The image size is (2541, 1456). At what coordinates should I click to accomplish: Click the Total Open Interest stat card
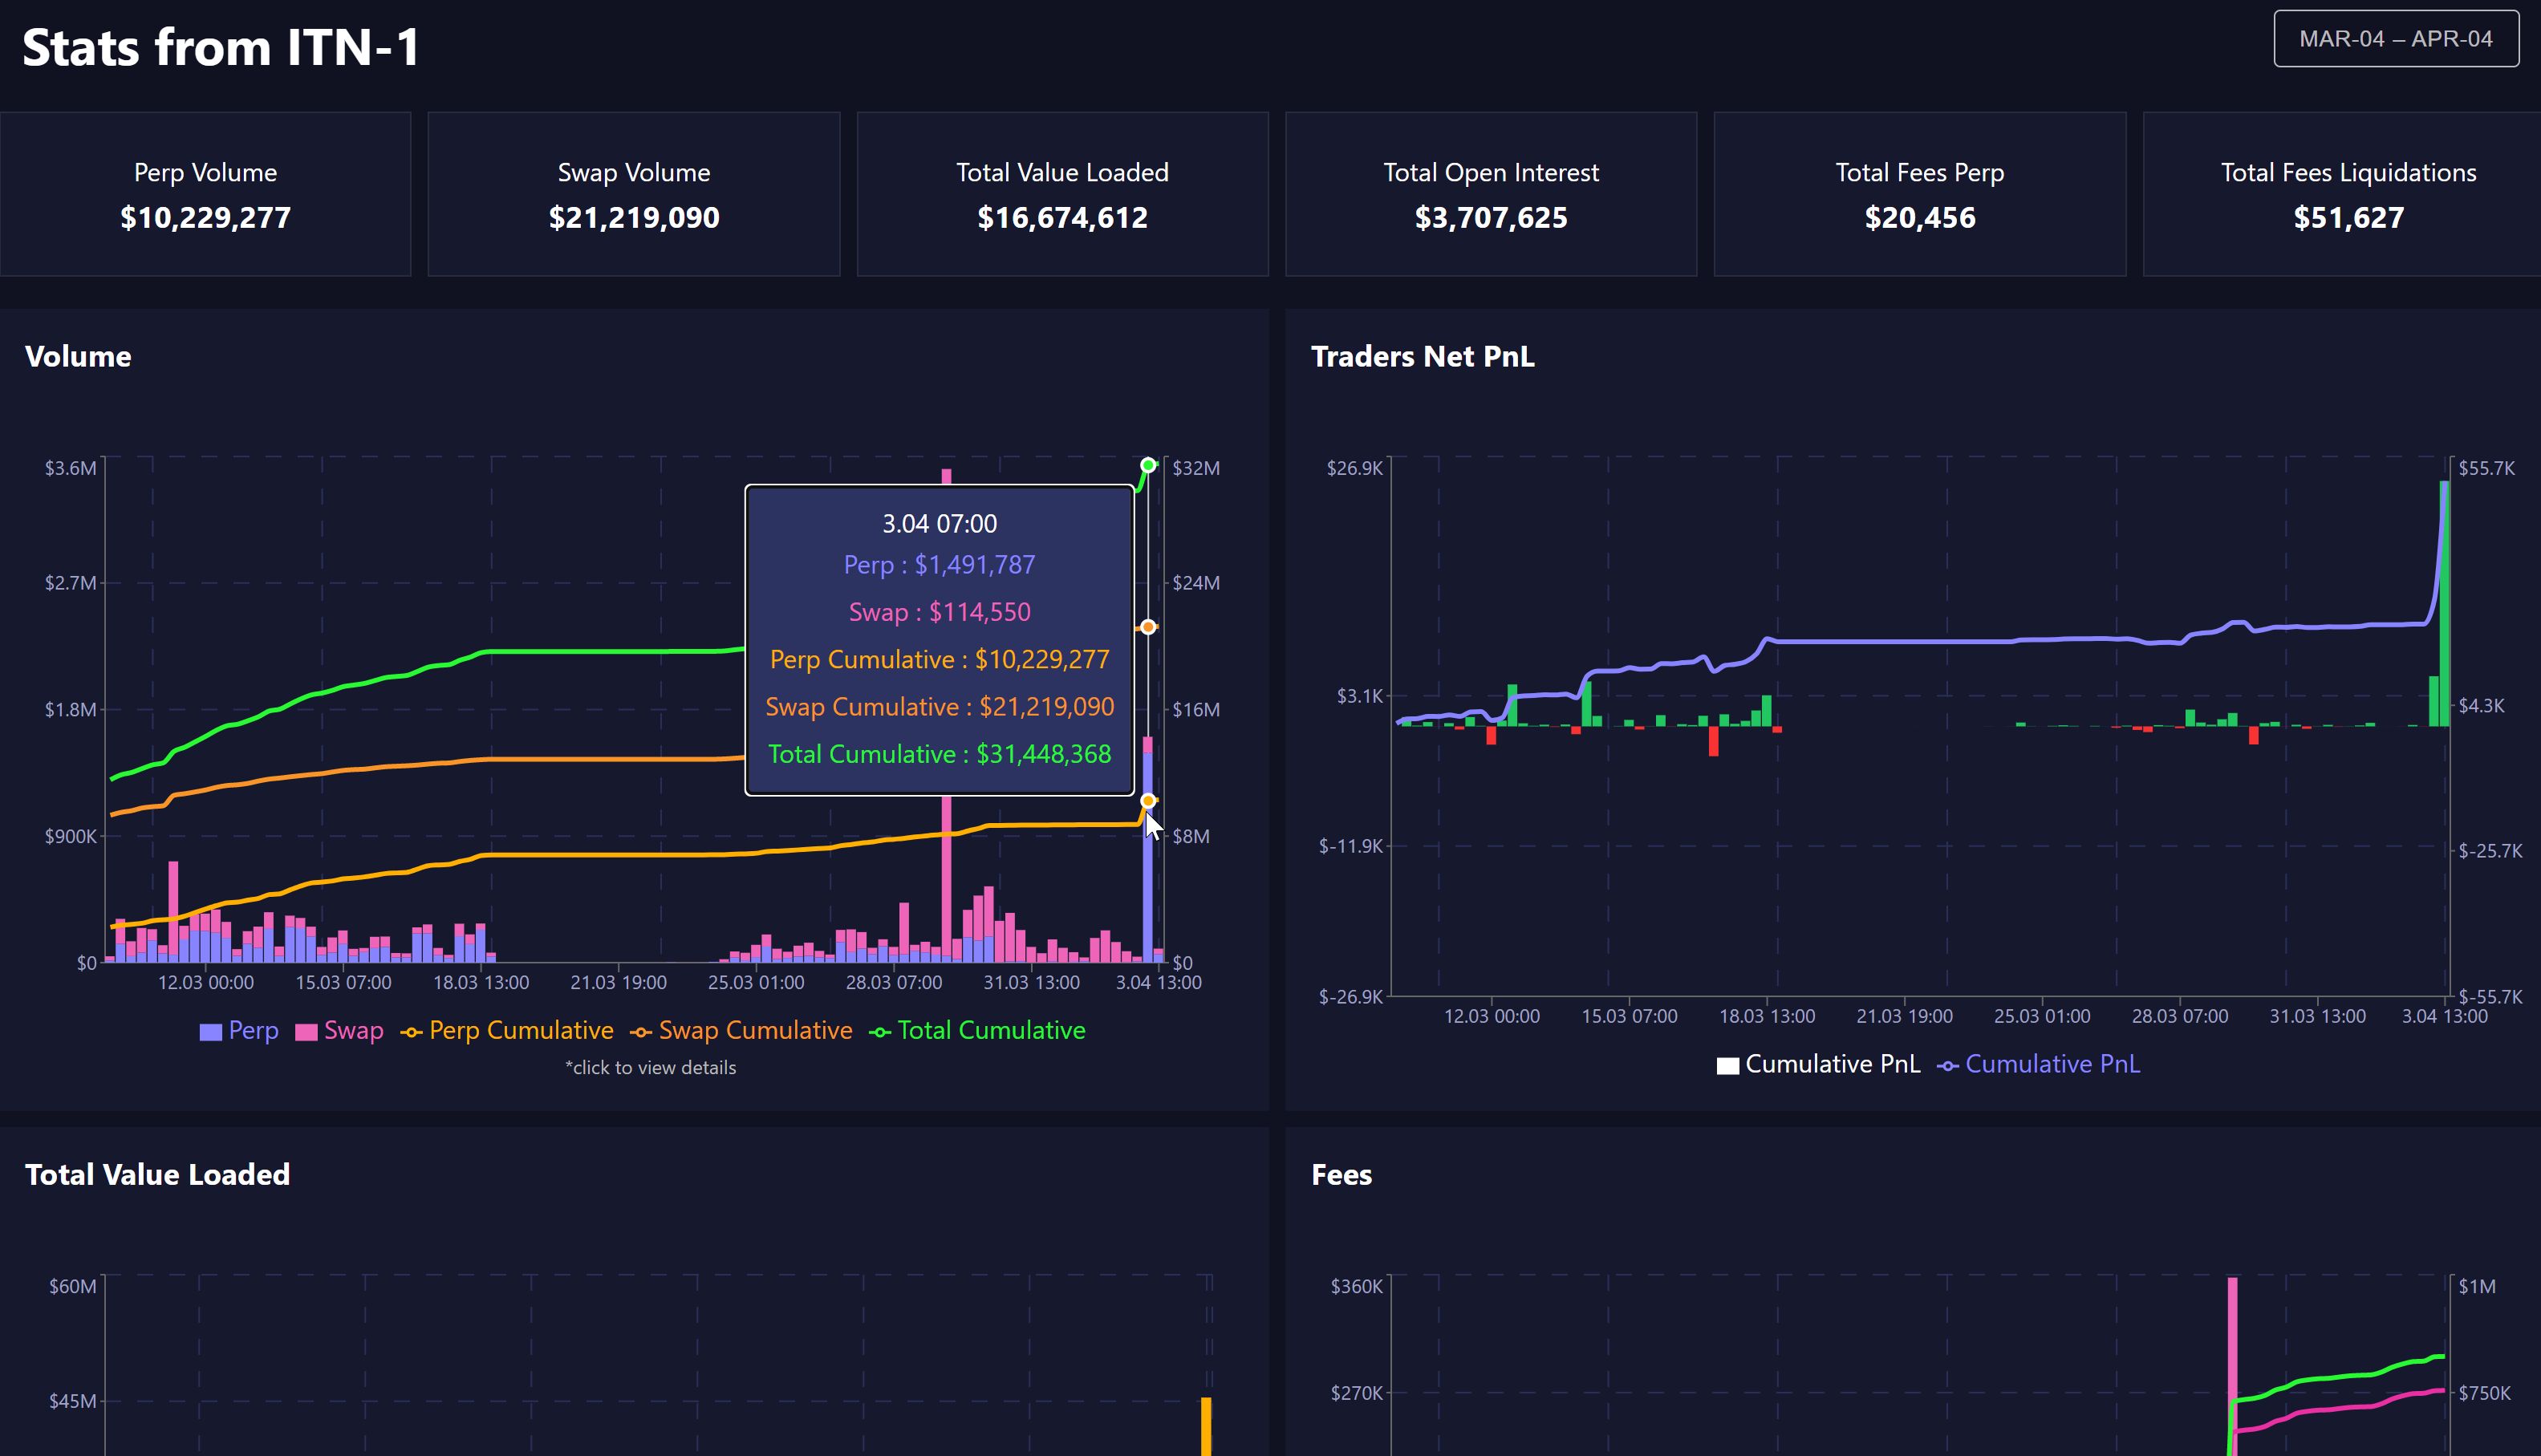click(x=1491, y=194)
